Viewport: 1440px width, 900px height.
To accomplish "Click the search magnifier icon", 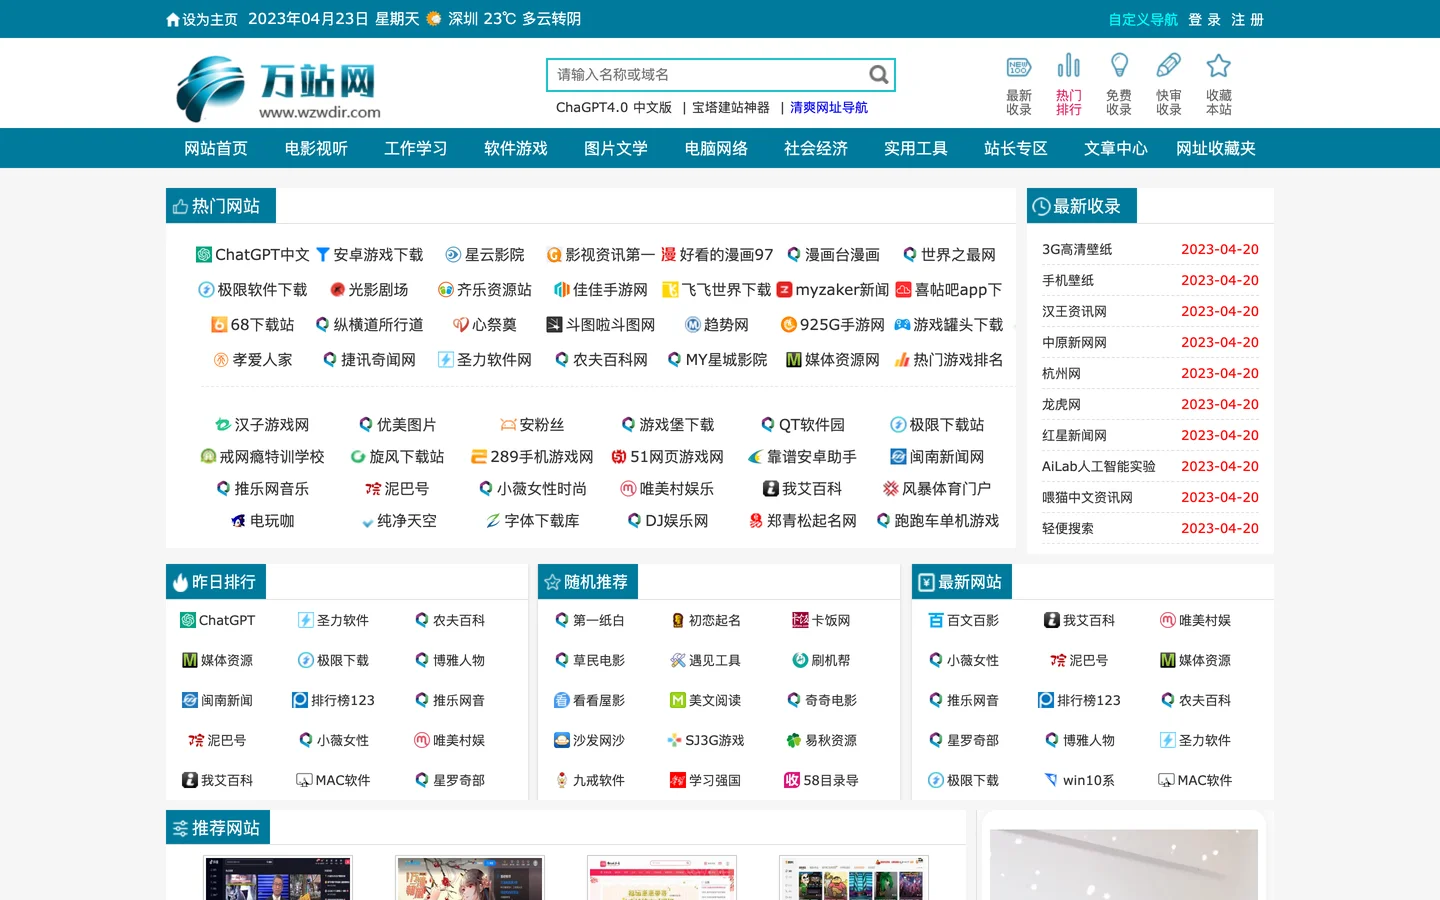I will 878,74.
